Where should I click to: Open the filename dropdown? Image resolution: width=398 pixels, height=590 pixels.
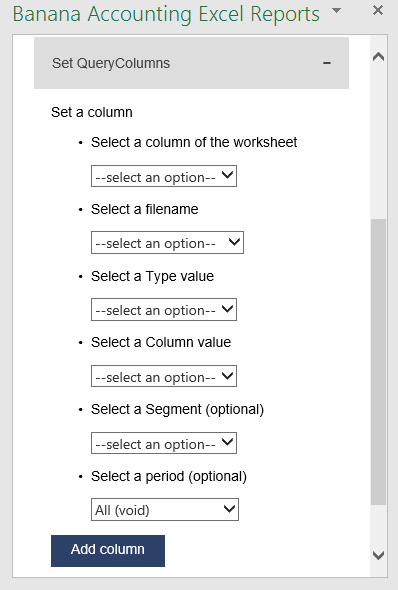pyautogui.click(x=167, y=243)
